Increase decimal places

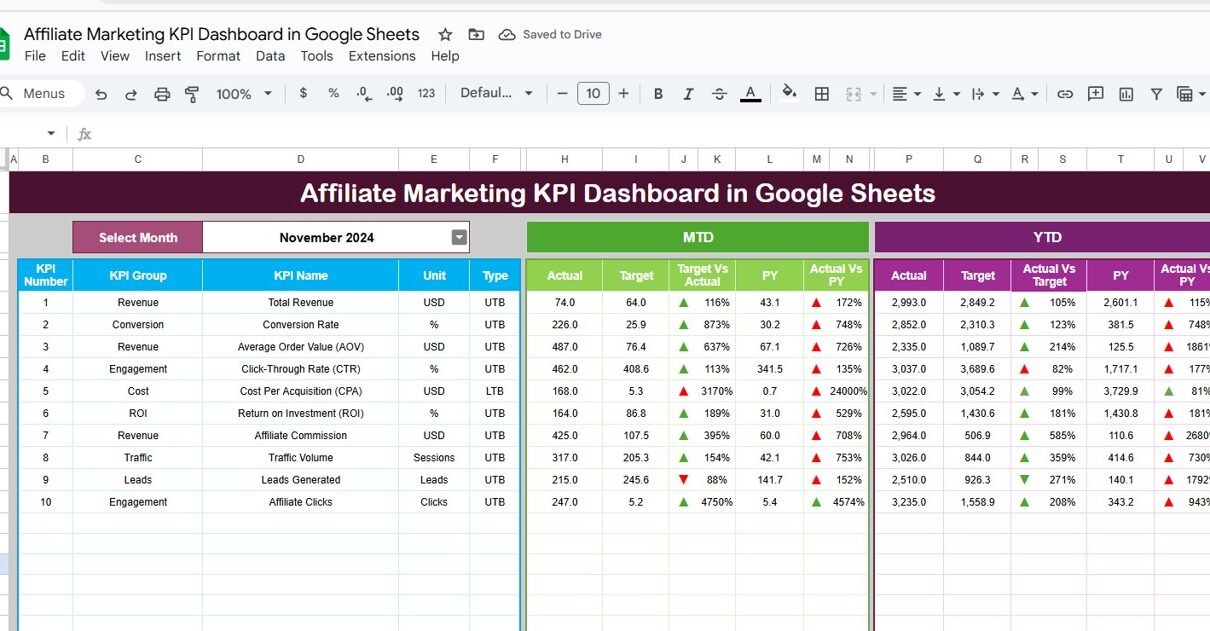395,93
